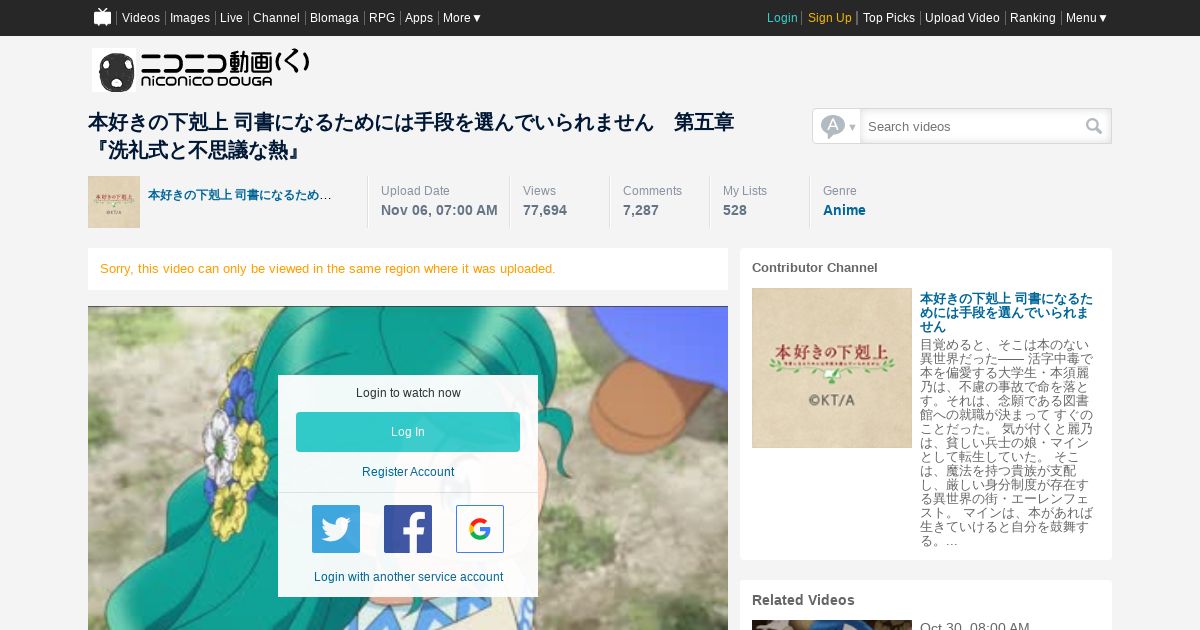The image size is (1200, 630).
Task: Open the Ranking page
Action: pos(1033,18)
